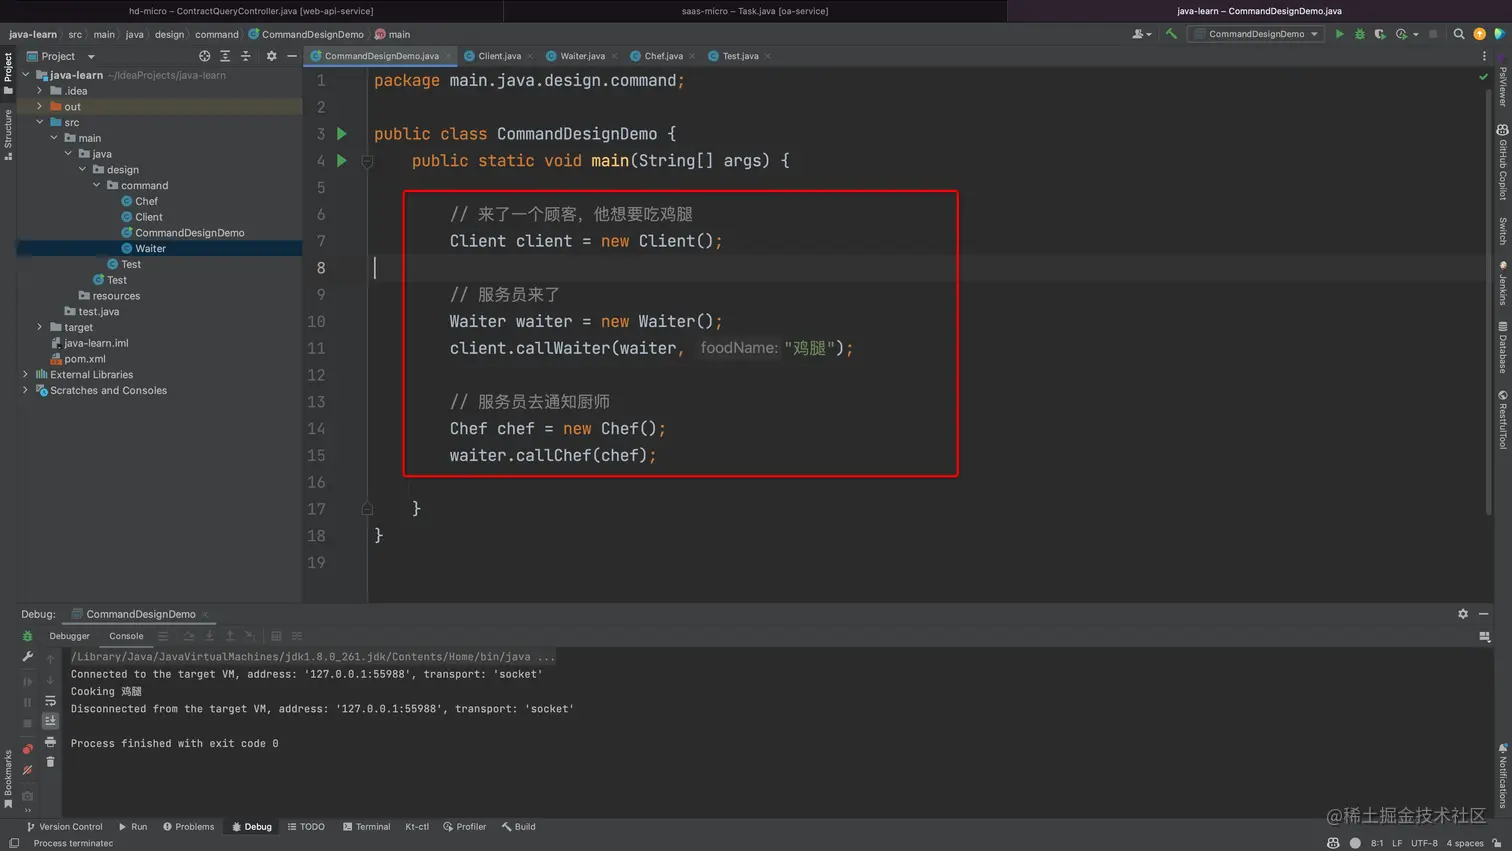This screenshot has width=1512, height=851.
Task: Open profiler run options dropdown arrow
Action: click(x=1416, y=34)
